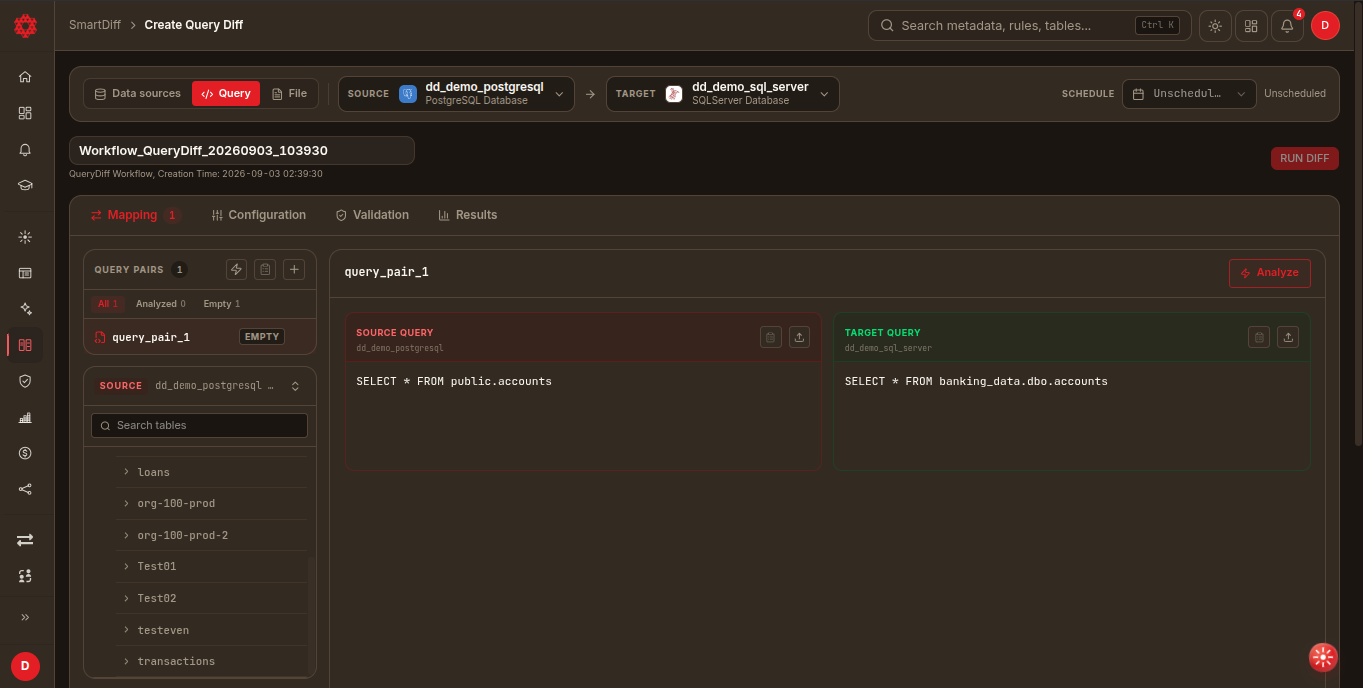1363x688 pixels.
Task: Open the dashboard grid icon in the sidebar
Action: [25, 113]
